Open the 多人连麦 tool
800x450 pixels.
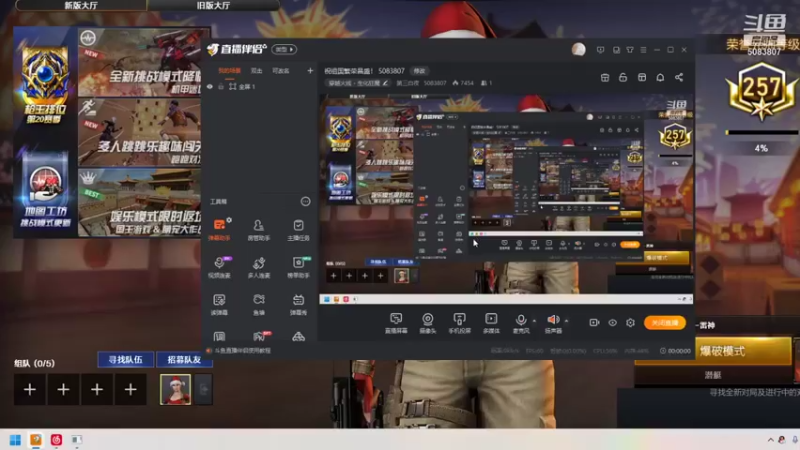259,267
